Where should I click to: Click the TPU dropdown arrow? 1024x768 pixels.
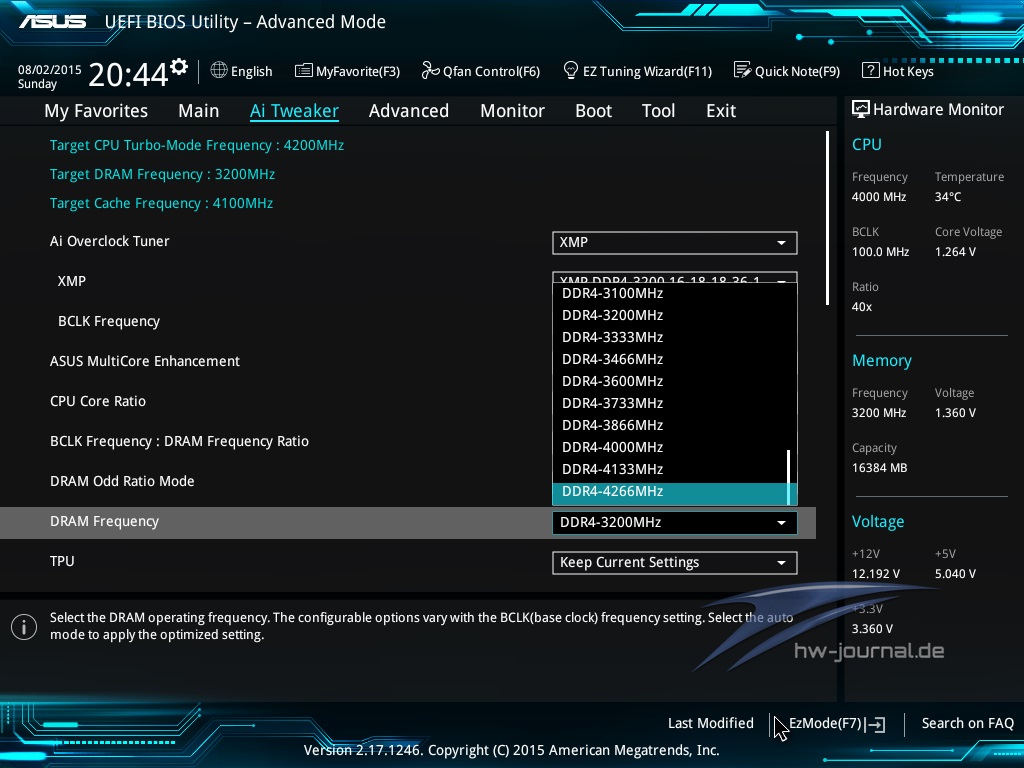(x=781, y=563)
